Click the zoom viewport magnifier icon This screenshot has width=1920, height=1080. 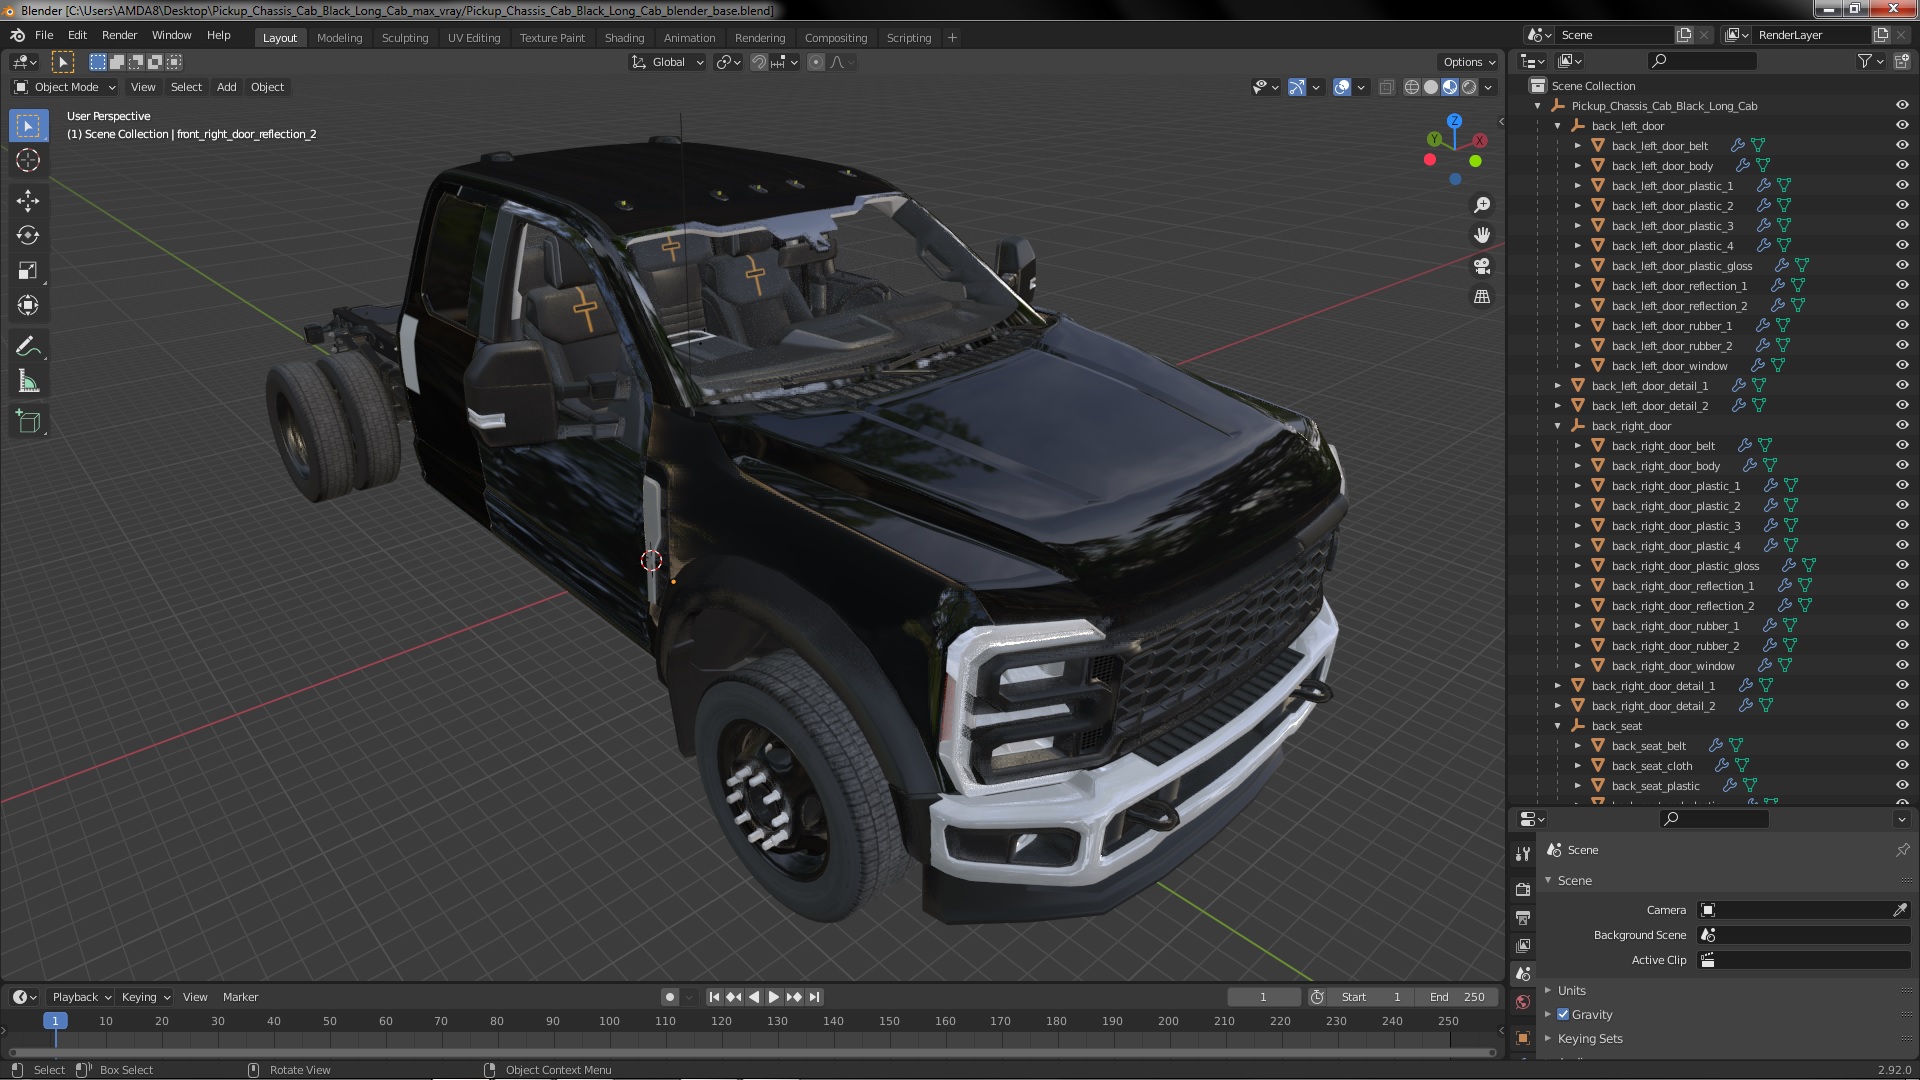(x=1482, y=205)
